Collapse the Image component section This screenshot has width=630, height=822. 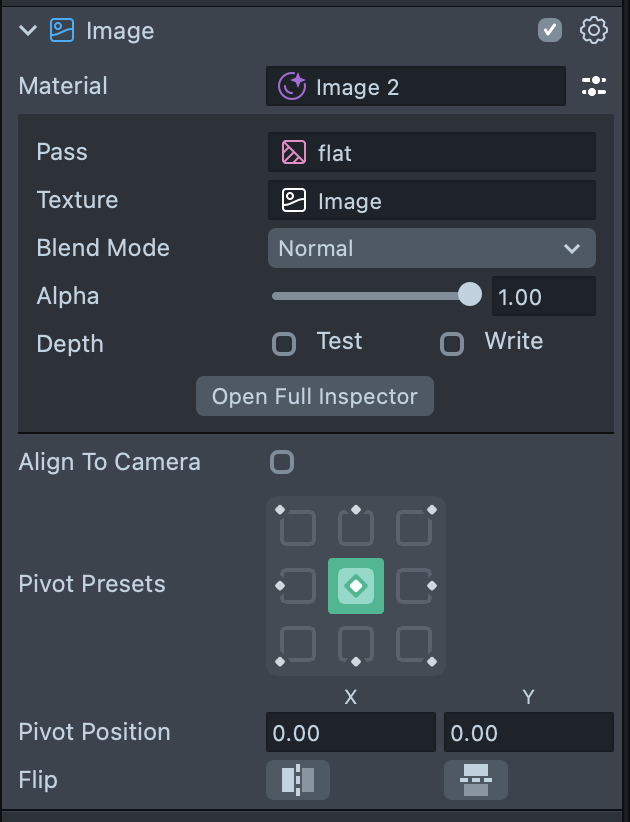click(x=28, y=31)
